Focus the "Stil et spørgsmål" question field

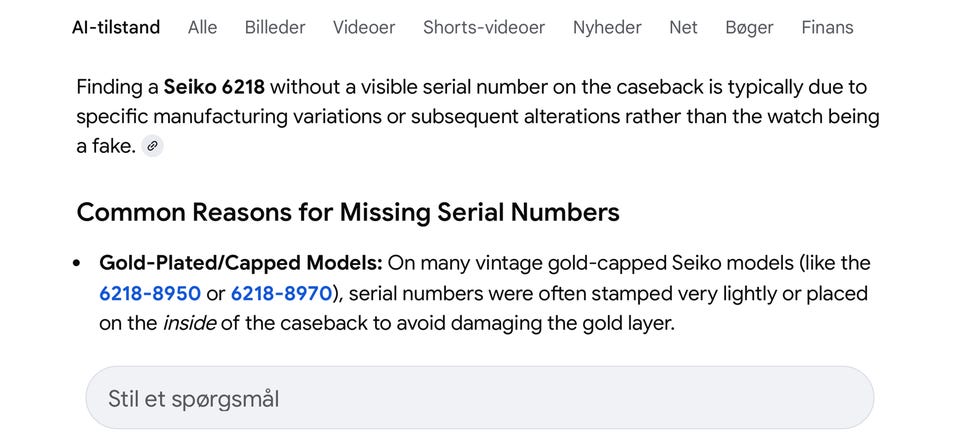(x=480, y=399)
